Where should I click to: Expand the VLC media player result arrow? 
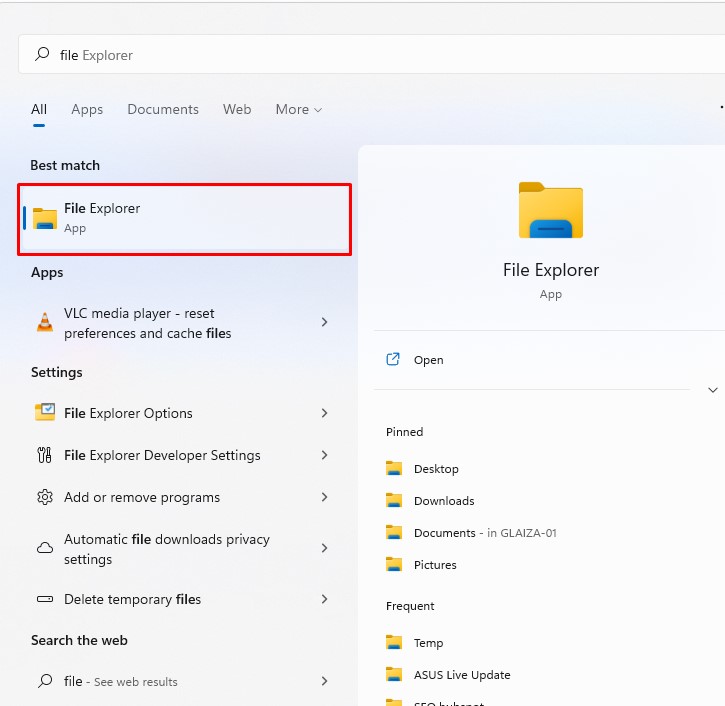[x=324, y=322]
